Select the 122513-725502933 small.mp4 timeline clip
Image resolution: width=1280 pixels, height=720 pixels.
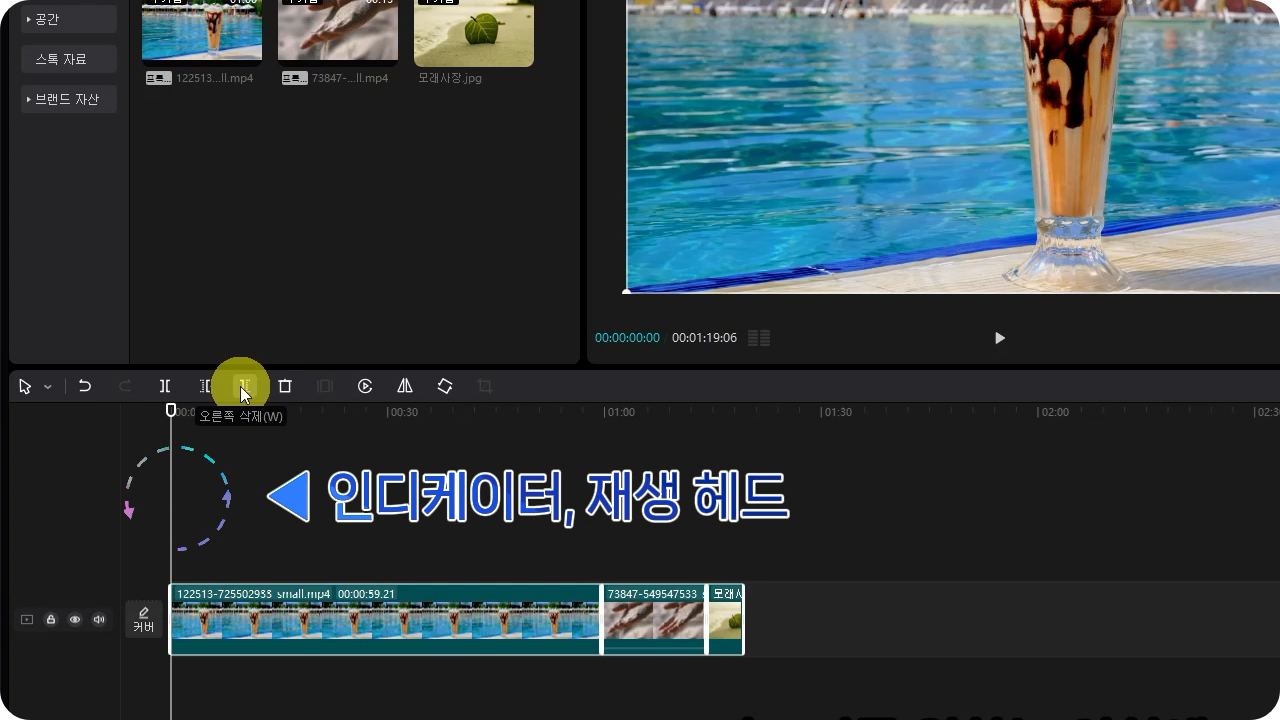385,620
